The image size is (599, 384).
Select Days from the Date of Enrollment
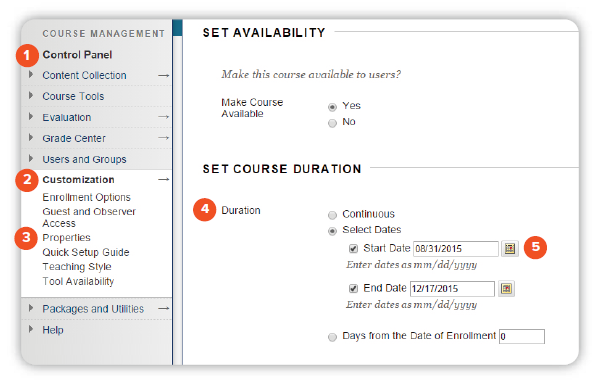pos(332,337)
